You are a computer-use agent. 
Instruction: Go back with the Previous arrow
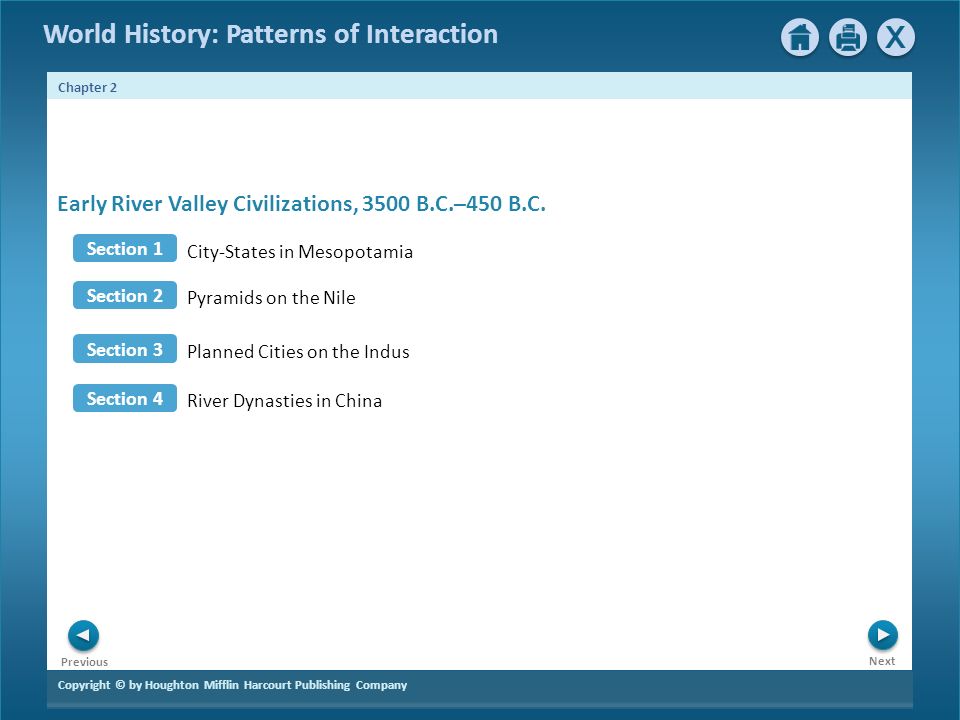tap(83, 635)
